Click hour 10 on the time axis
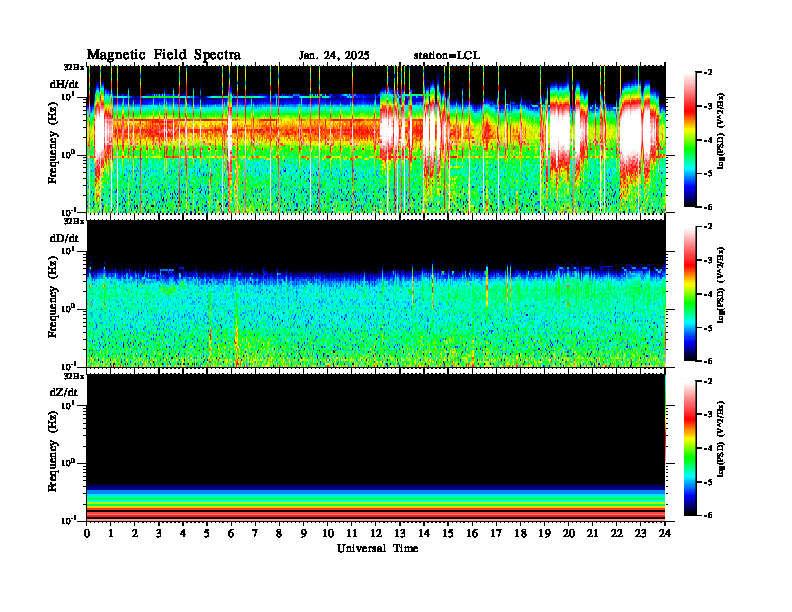The height and width of the screenshot is (612, 792). click(328, 533)
